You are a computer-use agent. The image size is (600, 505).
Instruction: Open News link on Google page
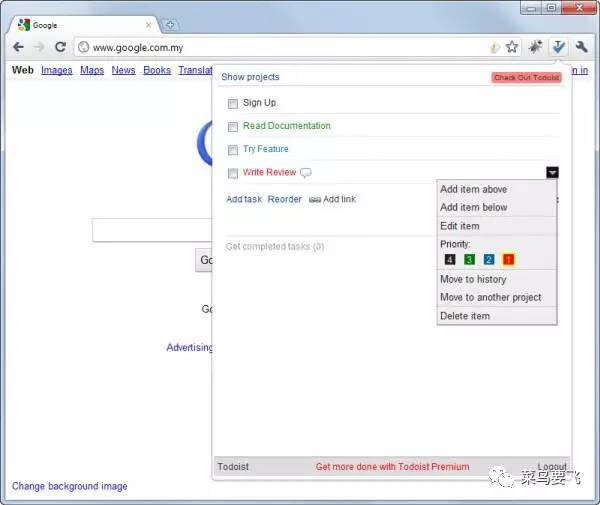click(123, 70)
